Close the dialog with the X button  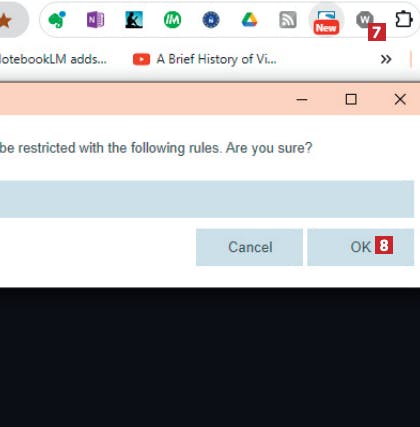click(400, 99)
